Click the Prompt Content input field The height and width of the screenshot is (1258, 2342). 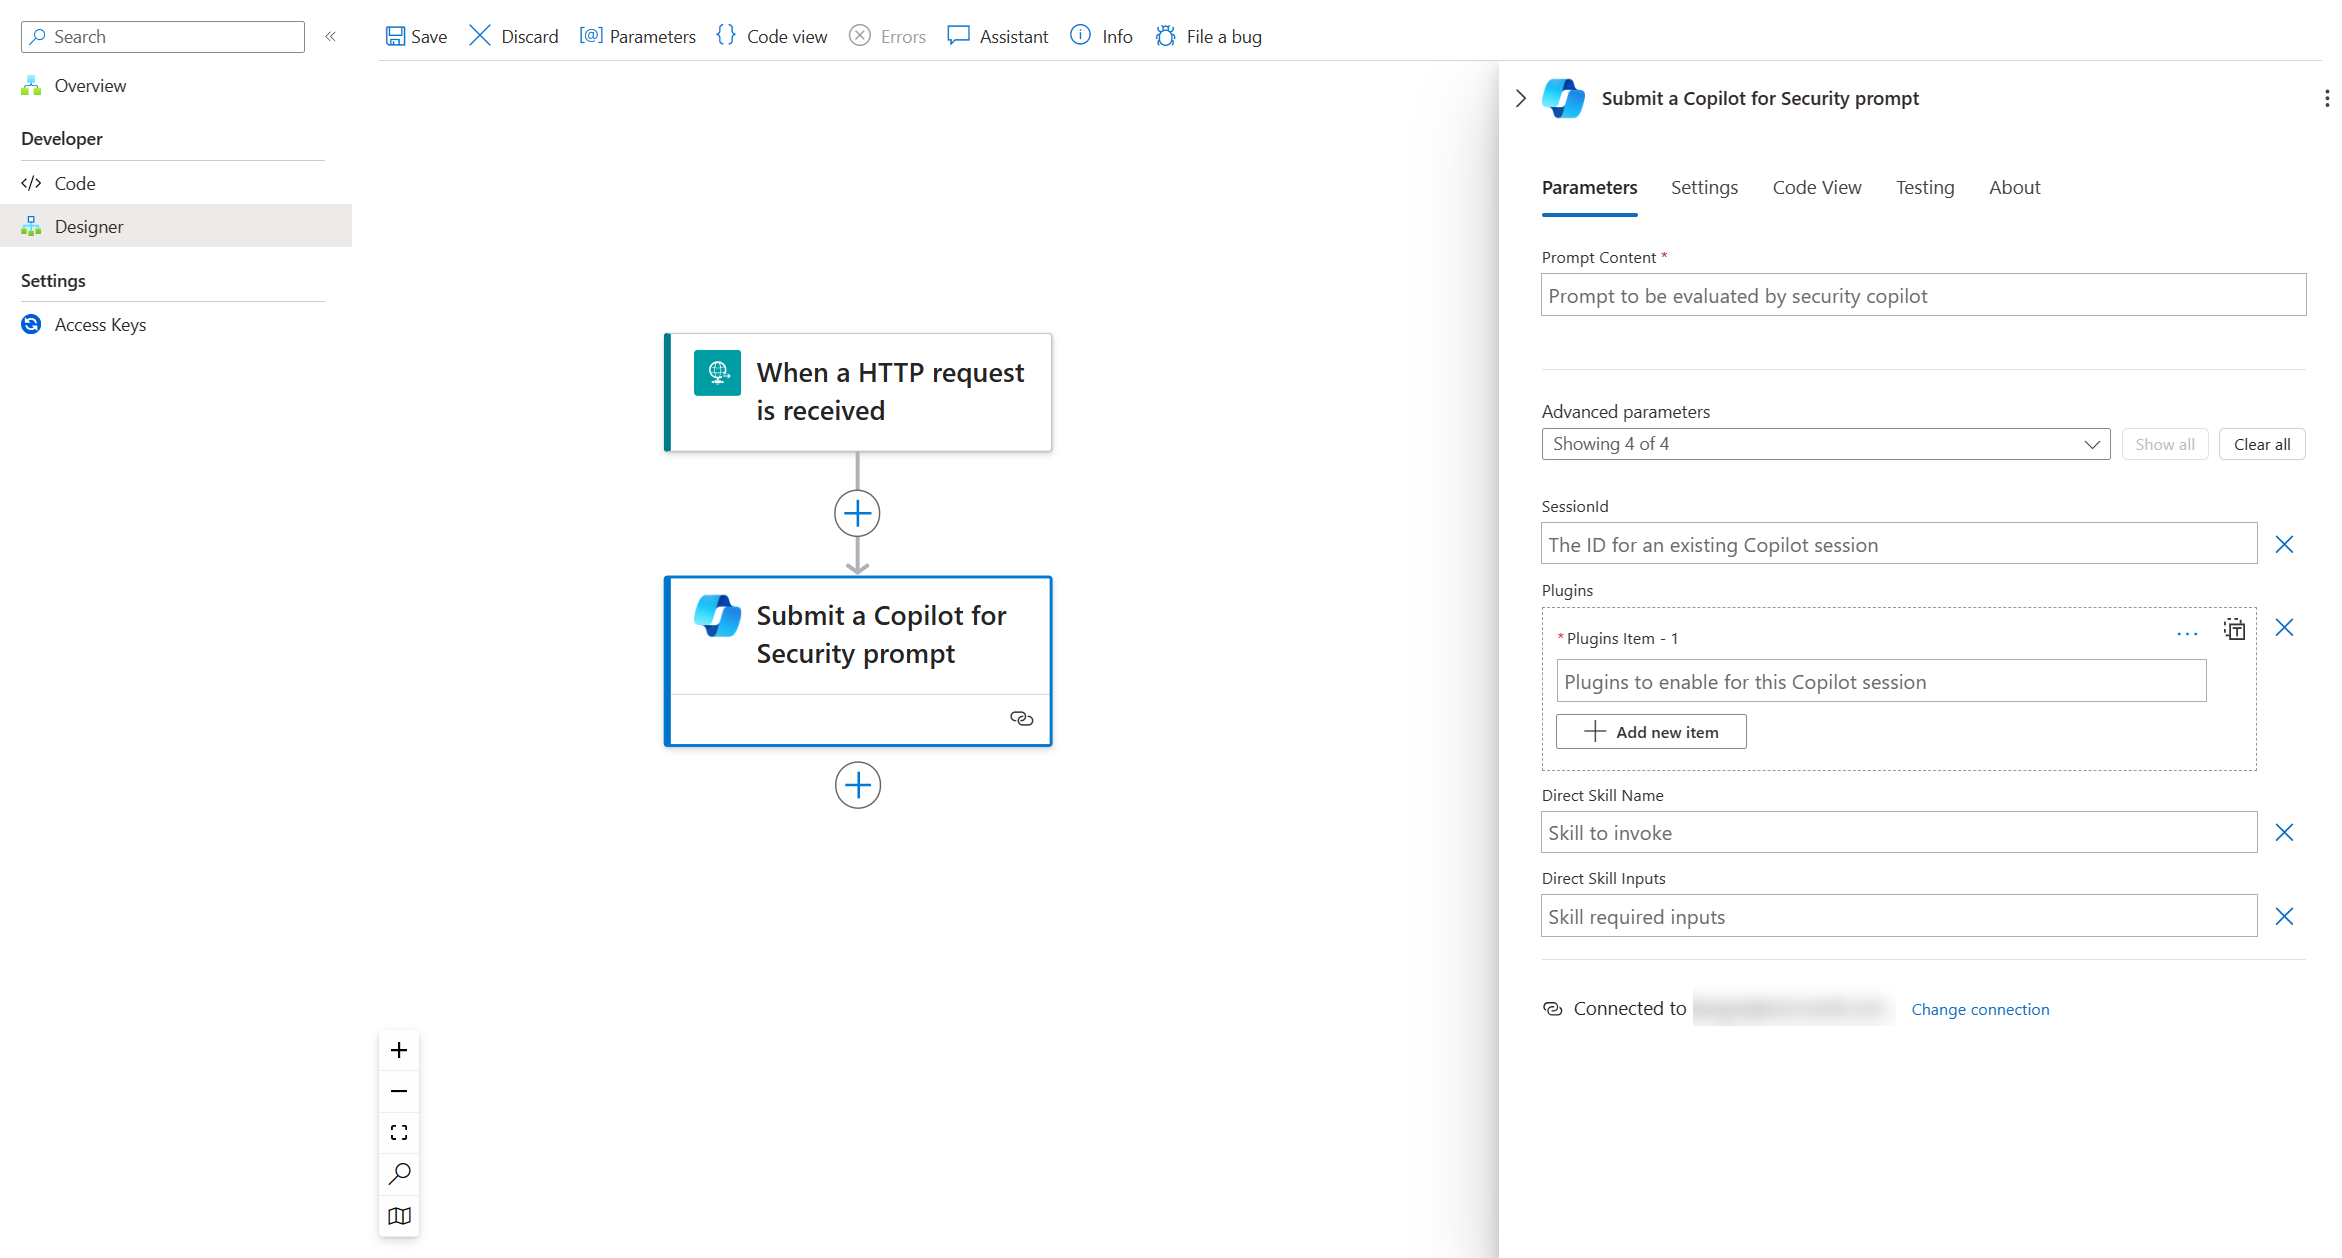point(1923,295)
